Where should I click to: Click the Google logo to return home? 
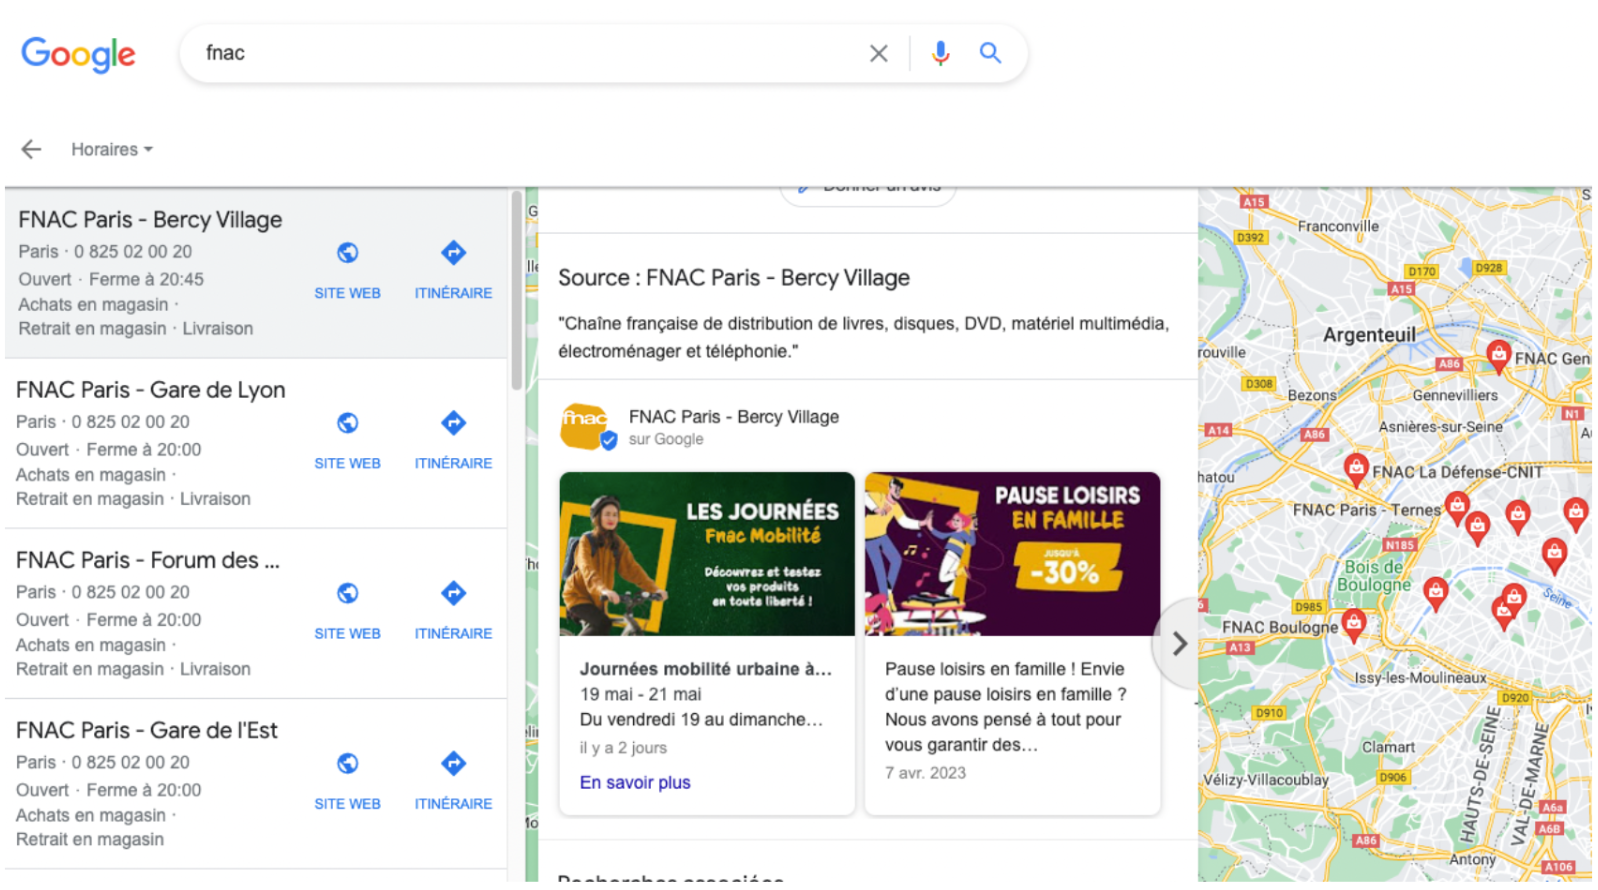click(79, 55)
